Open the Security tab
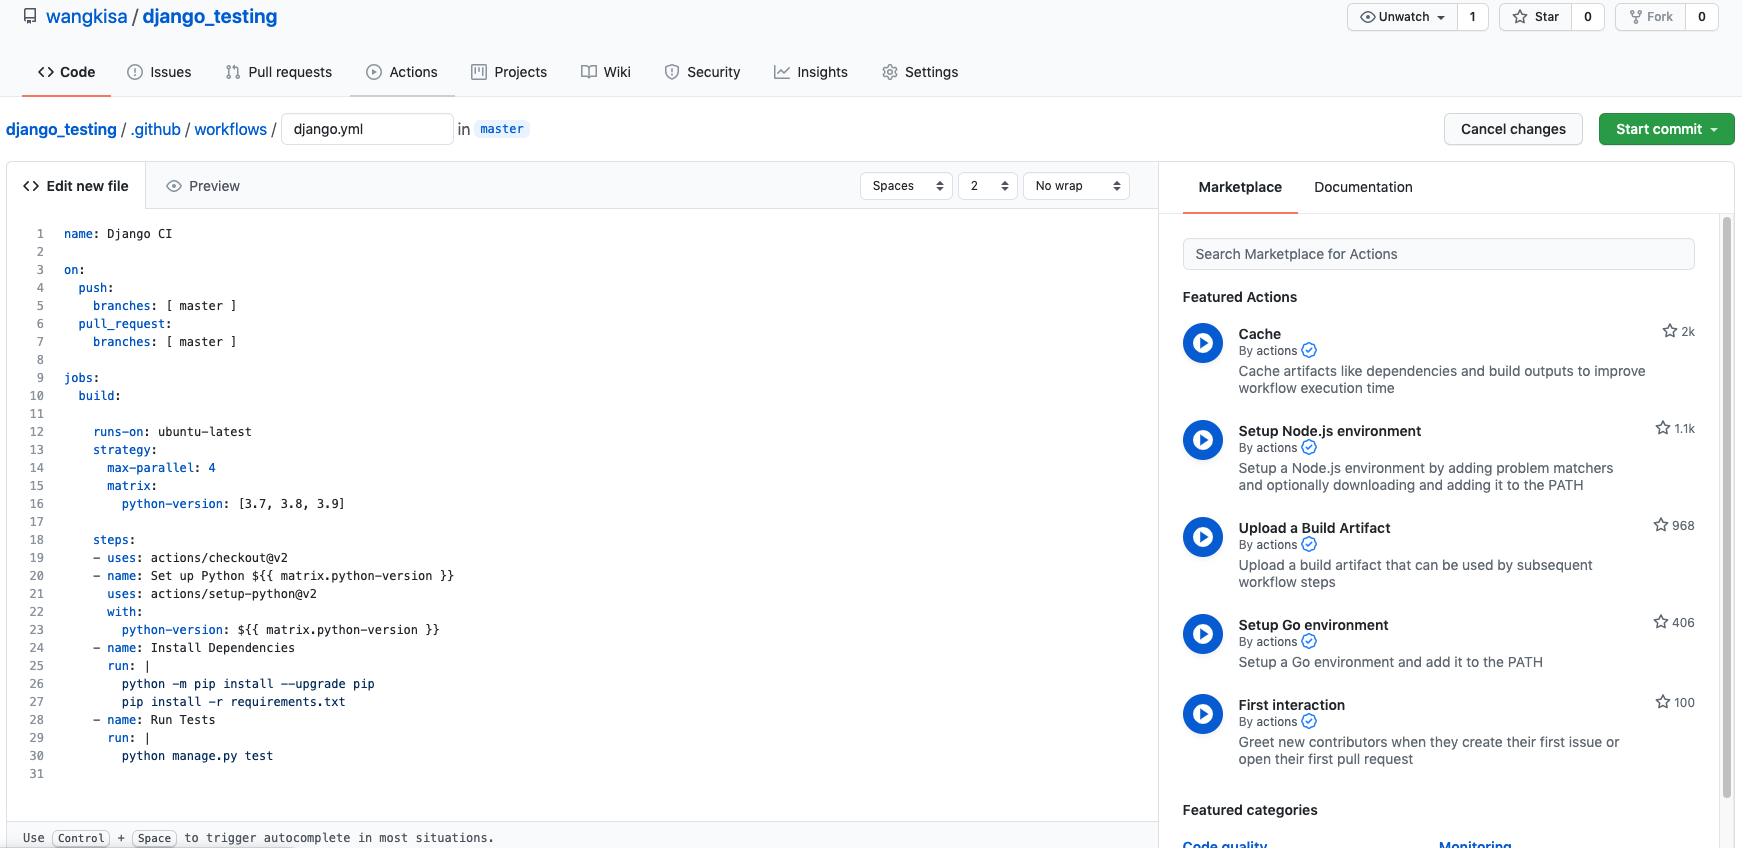The width and height of the screenshot is (1742, 848). click(702, 72)
